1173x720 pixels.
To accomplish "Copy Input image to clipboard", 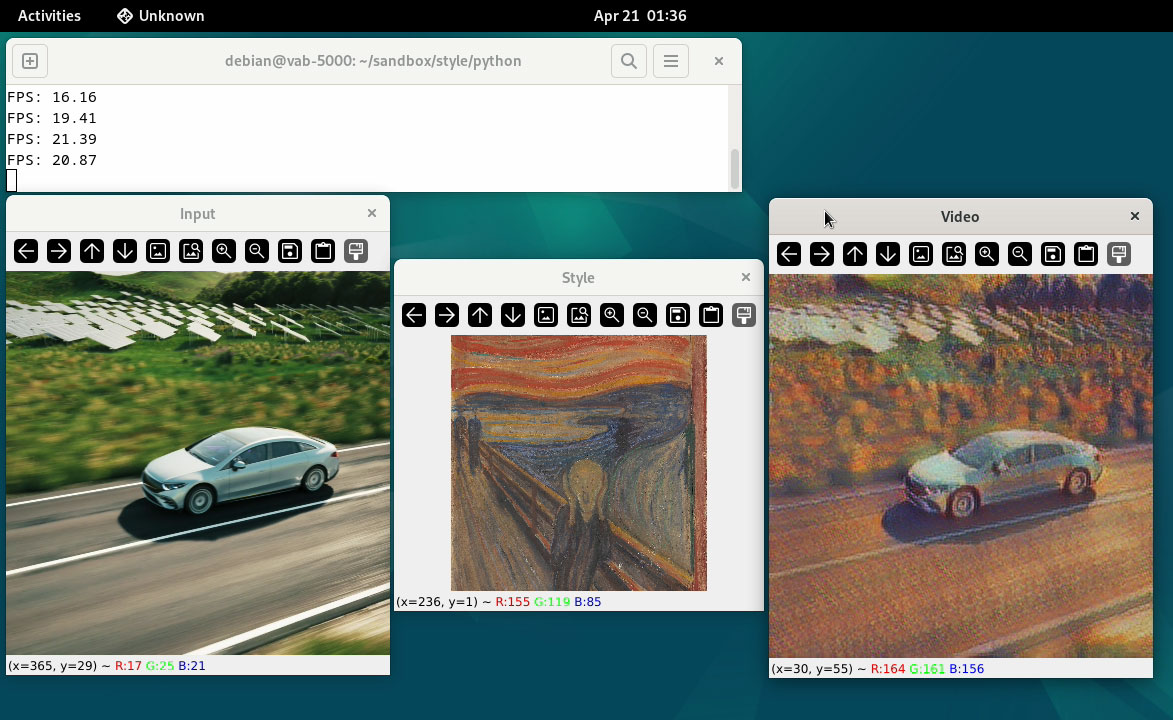I will (x=322, y=251).
